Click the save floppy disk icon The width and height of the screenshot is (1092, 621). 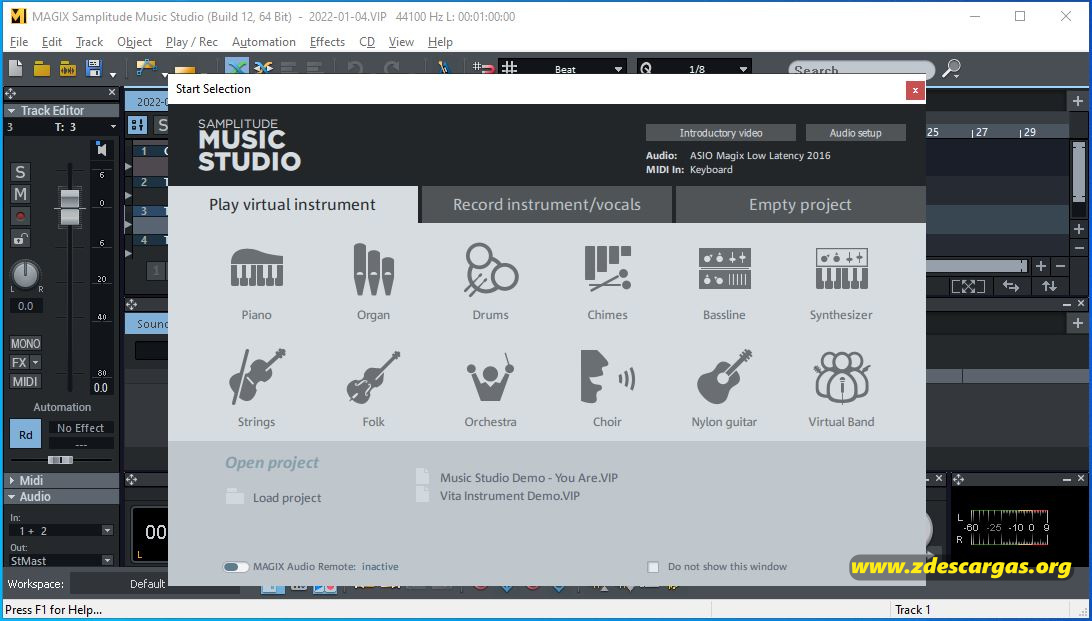93,68
